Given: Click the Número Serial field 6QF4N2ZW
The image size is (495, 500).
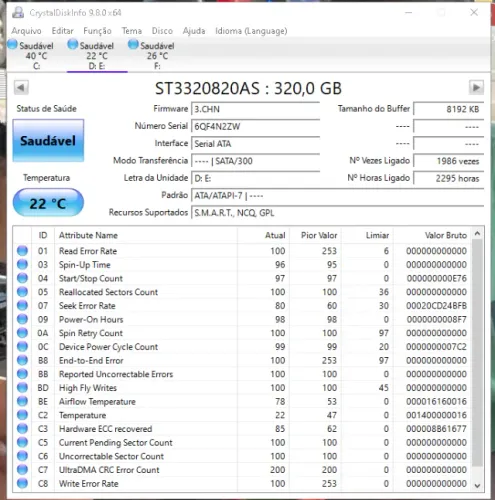Looking at the screenshot, I should [x=255, y=126].
